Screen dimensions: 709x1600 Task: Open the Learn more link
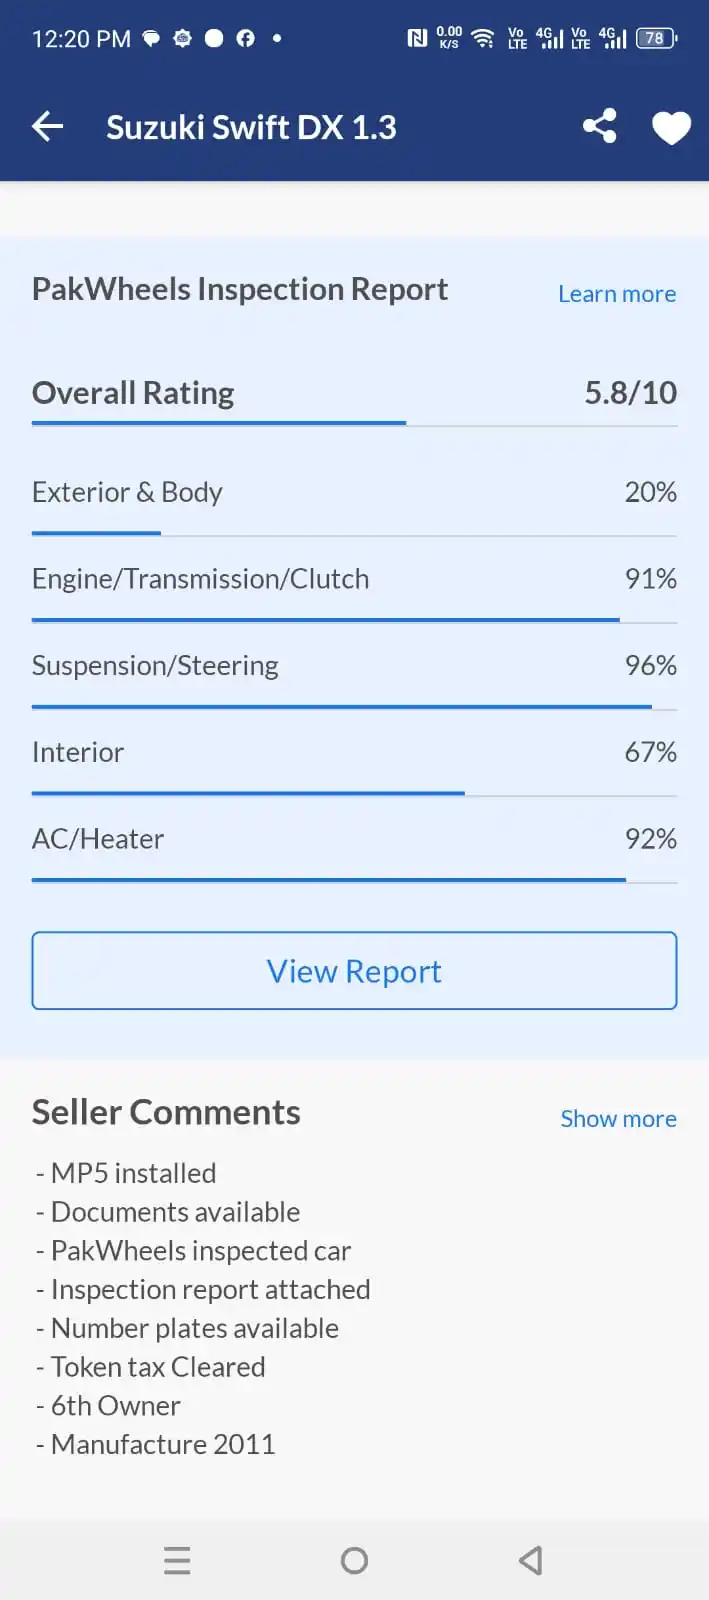click(616, 294)
